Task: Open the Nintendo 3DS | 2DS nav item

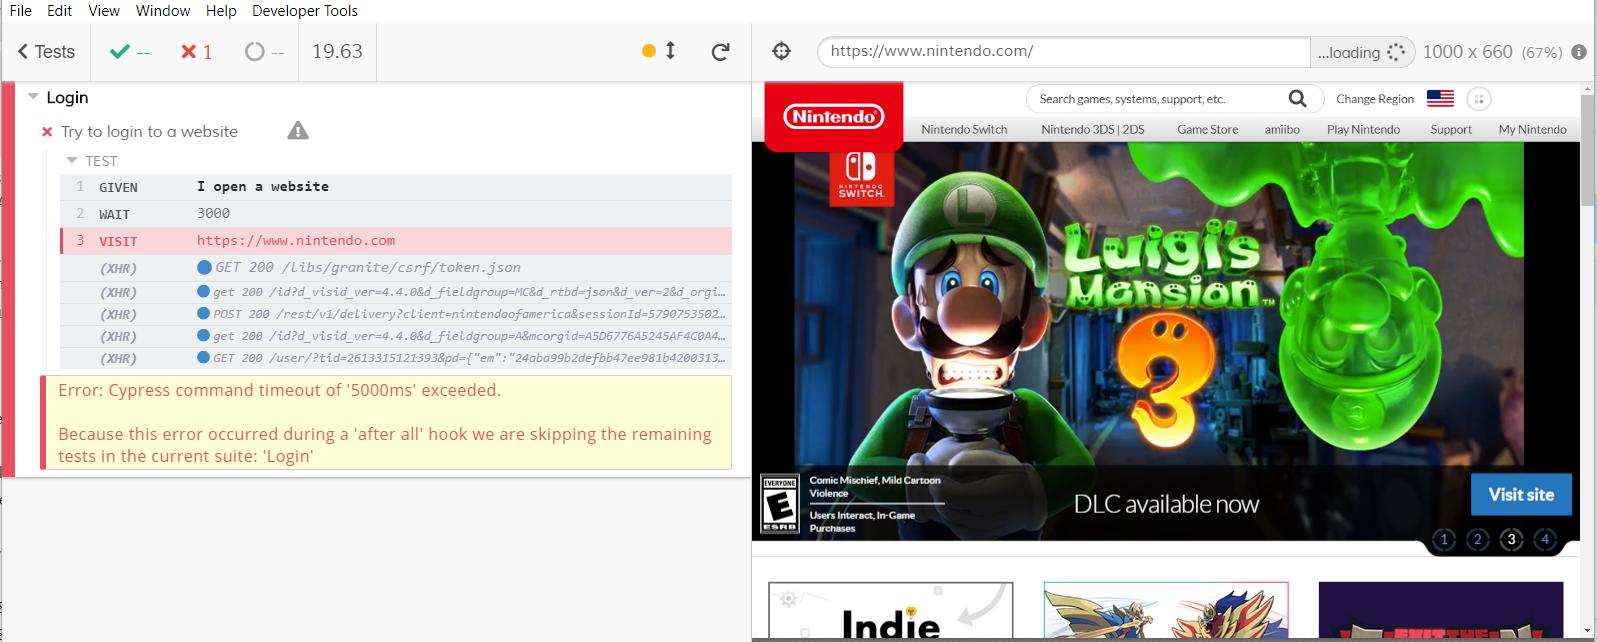Action: point(1092,129)
